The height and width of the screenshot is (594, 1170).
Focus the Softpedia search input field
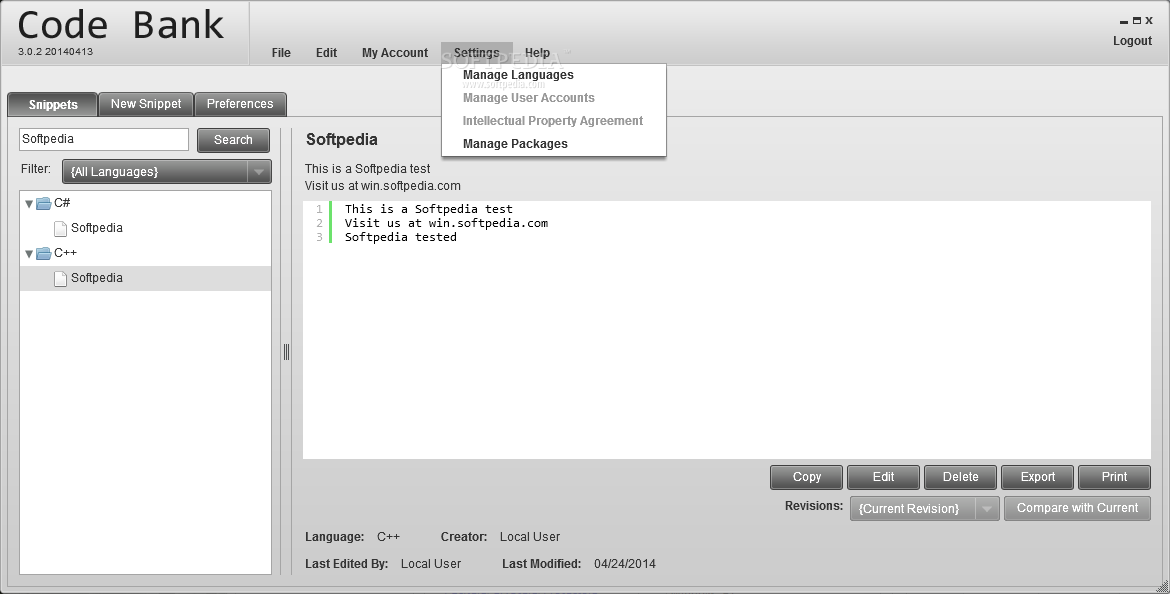click(x=104, y=140)
